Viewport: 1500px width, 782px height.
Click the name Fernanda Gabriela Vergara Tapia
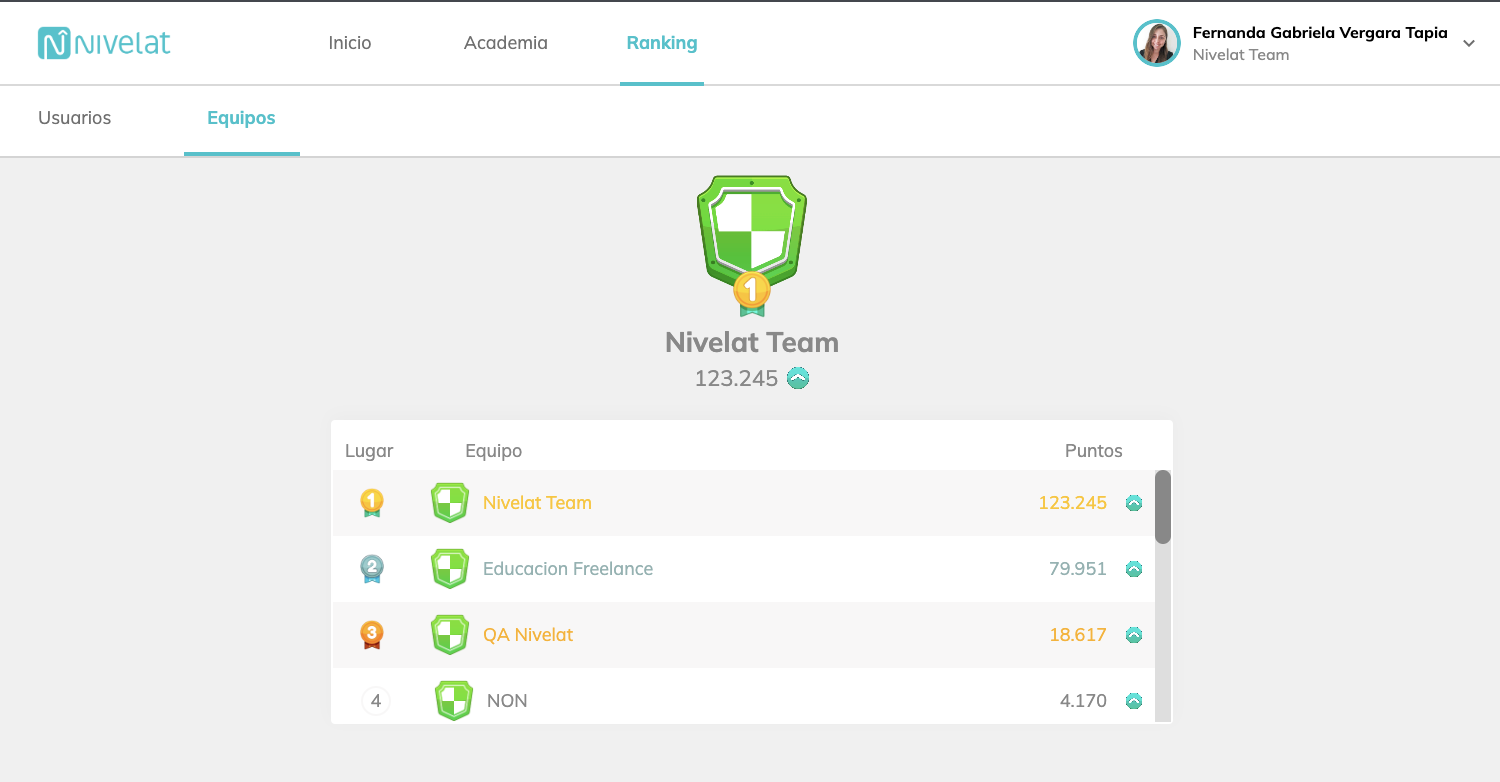(1320, 33)
